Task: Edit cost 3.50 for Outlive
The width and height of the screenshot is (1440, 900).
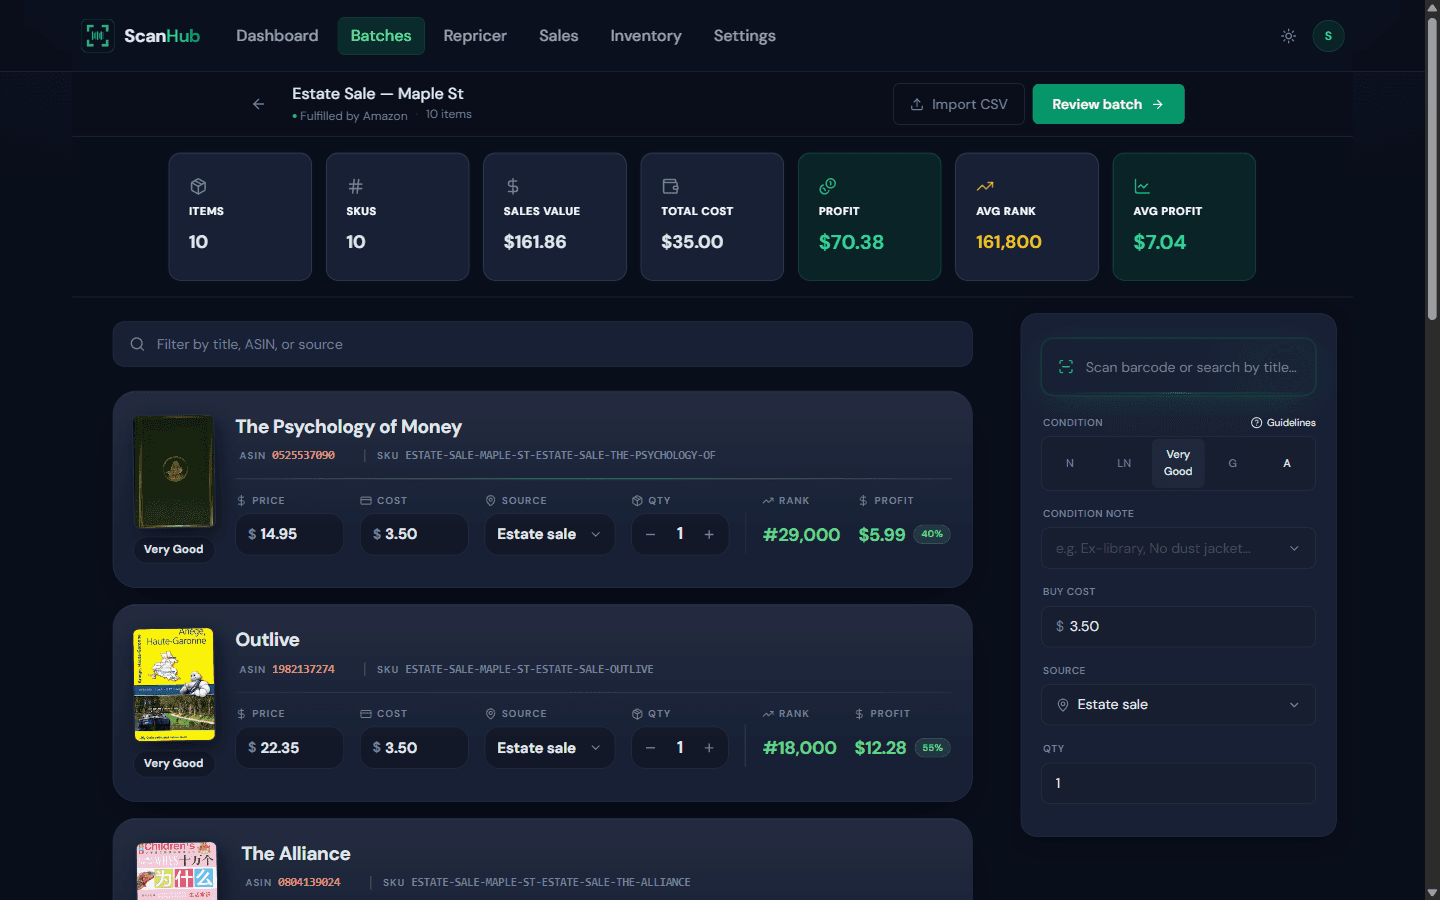Action: coord(414,748)
